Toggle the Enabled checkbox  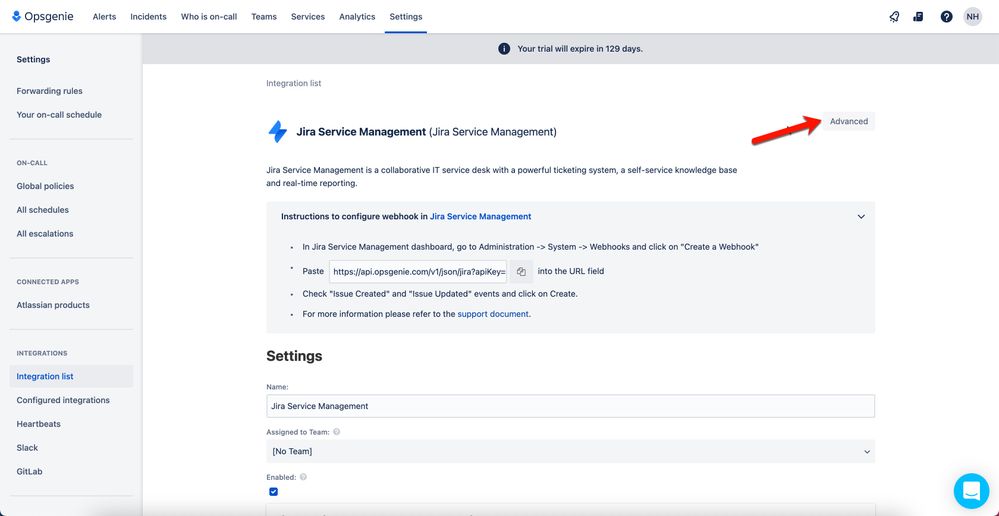click(273, 491)
